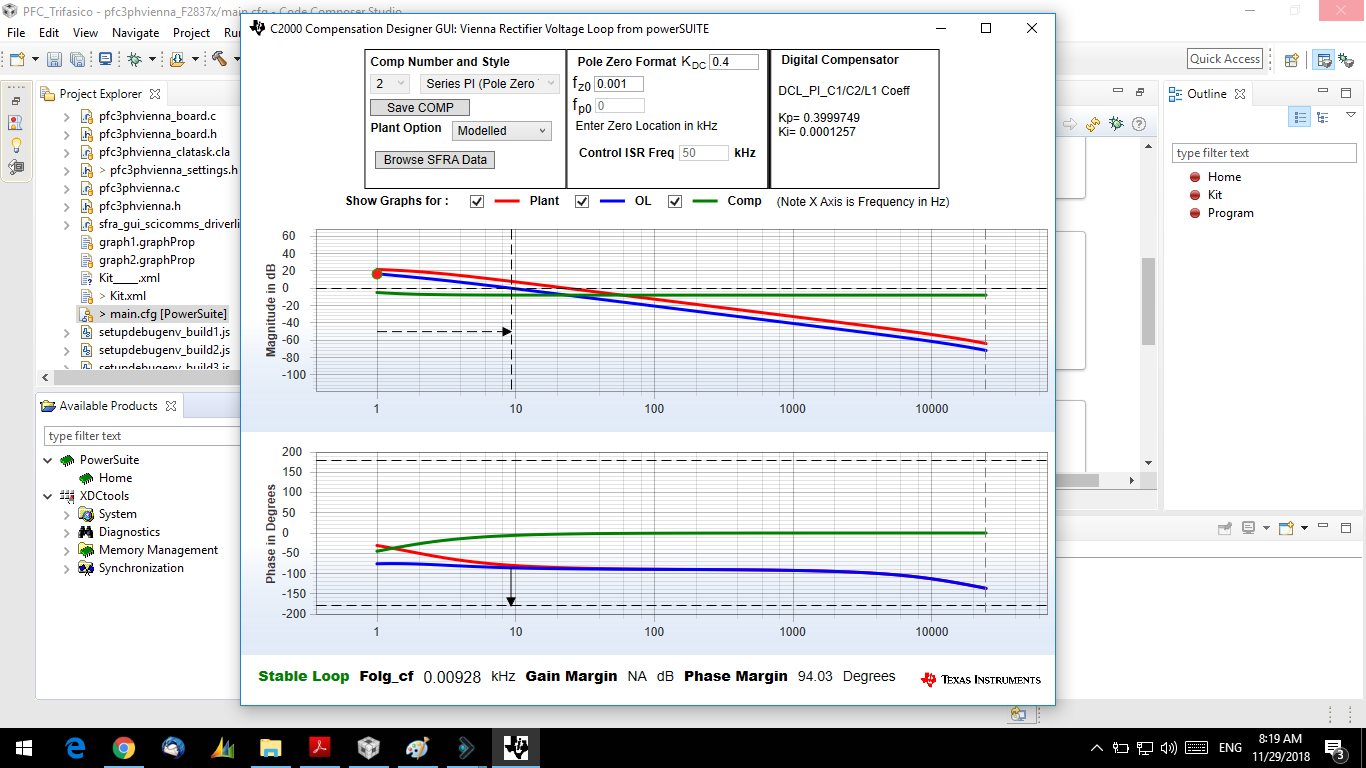Viewport: 1366px width, 768px height.
Task: Disable the Comp graph checkbox
Action: tap(675, 201)
